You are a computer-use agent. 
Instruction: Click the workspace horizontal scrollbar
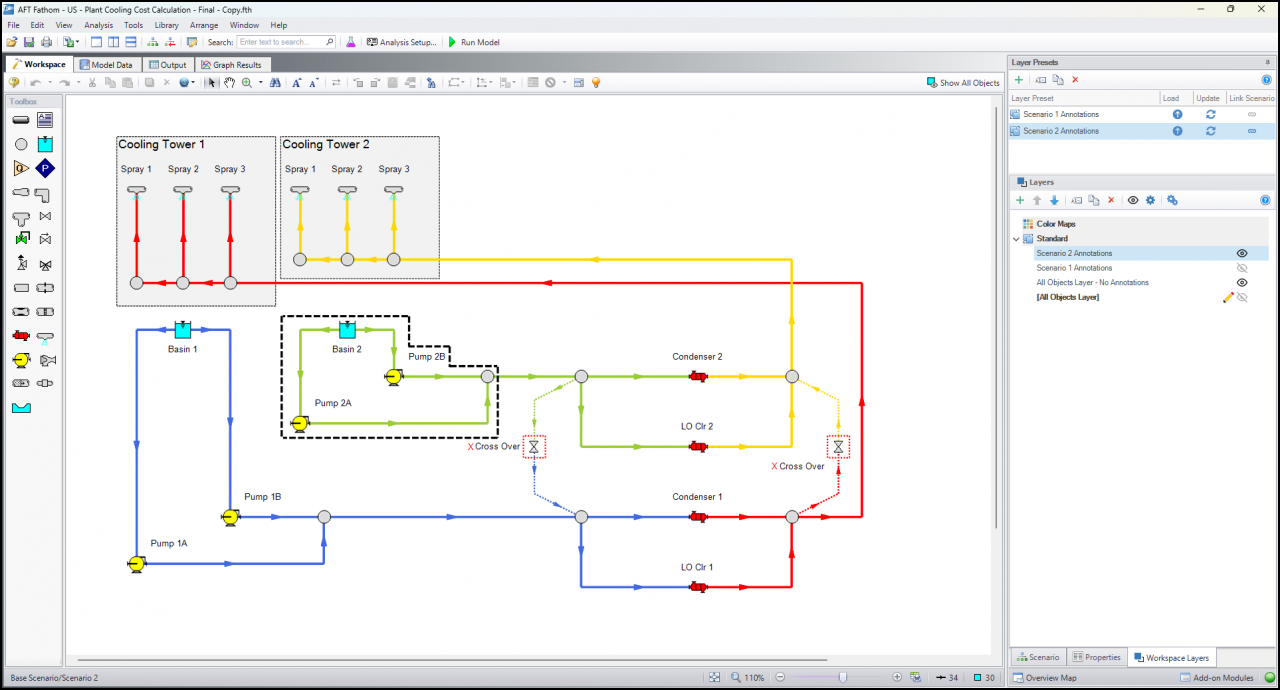click(x=452, y=660)
